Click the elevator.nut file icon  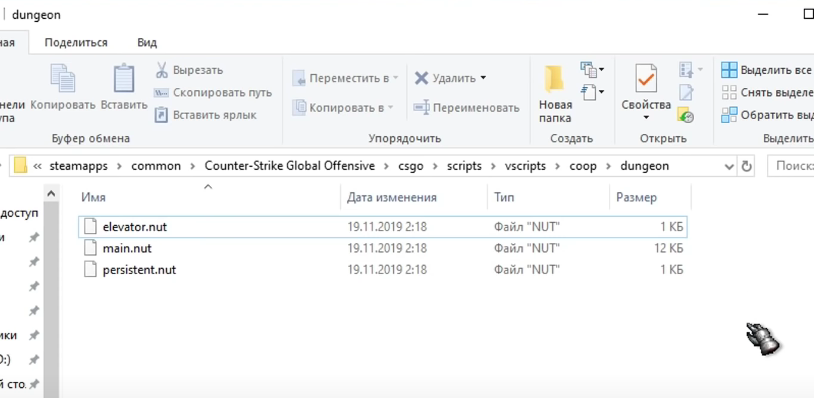(x=90, y=227)
